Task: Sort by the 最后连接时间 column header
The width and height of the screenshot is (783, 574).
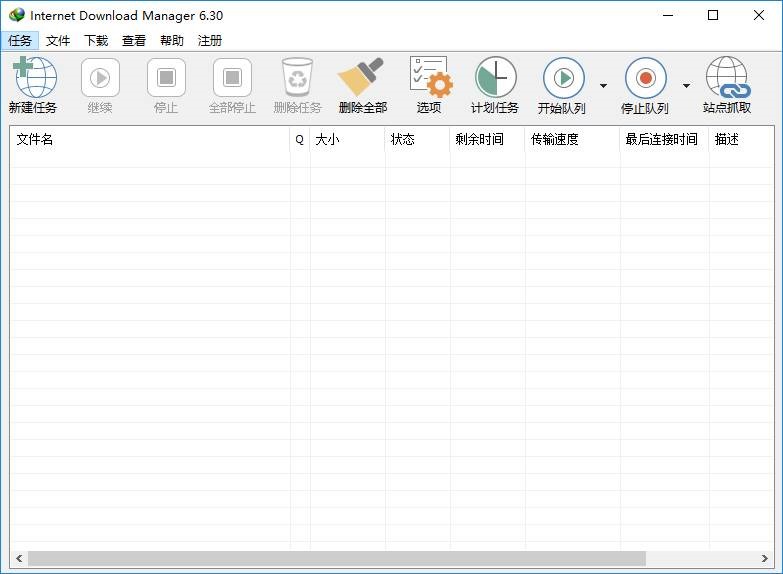Action: (x=665, y=139)
